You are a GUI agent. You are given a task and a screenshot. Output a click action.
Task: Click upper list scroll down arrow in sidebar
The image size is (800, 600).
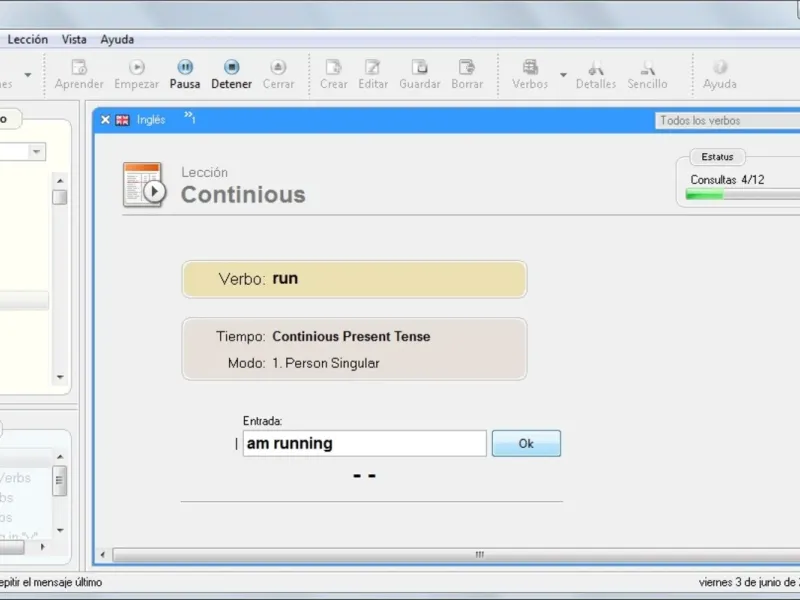60,377
